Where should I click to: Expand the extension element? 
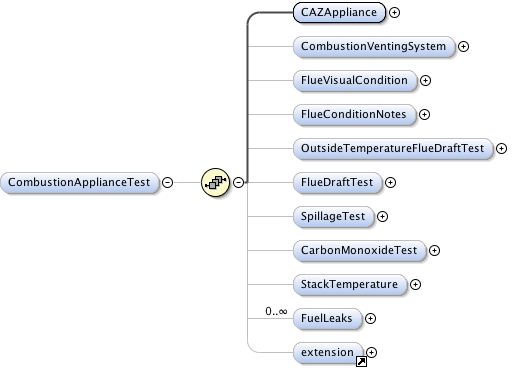point(371,352)
